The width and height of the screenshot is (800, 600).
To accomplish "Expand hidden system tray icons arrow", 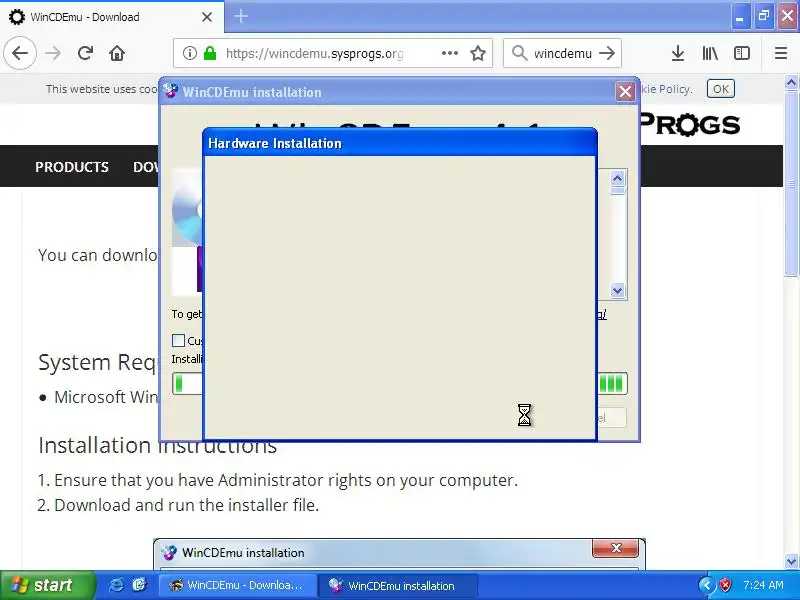I will [x=706, y=585].
